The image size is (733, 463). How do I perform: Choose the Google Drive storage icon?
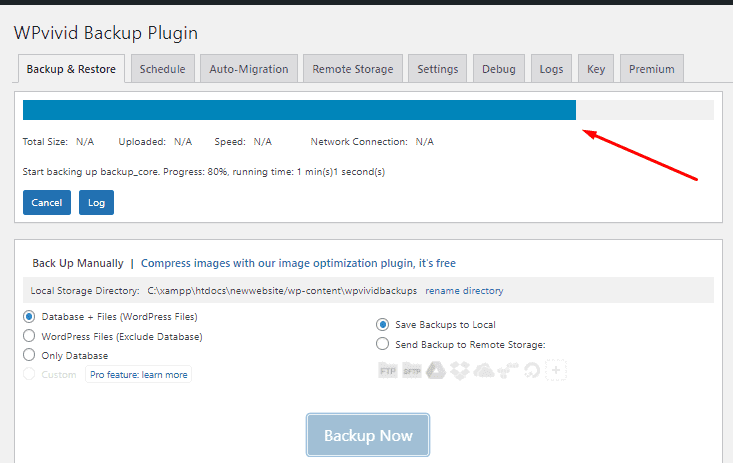pyautogui.click(x=436, y=370)
